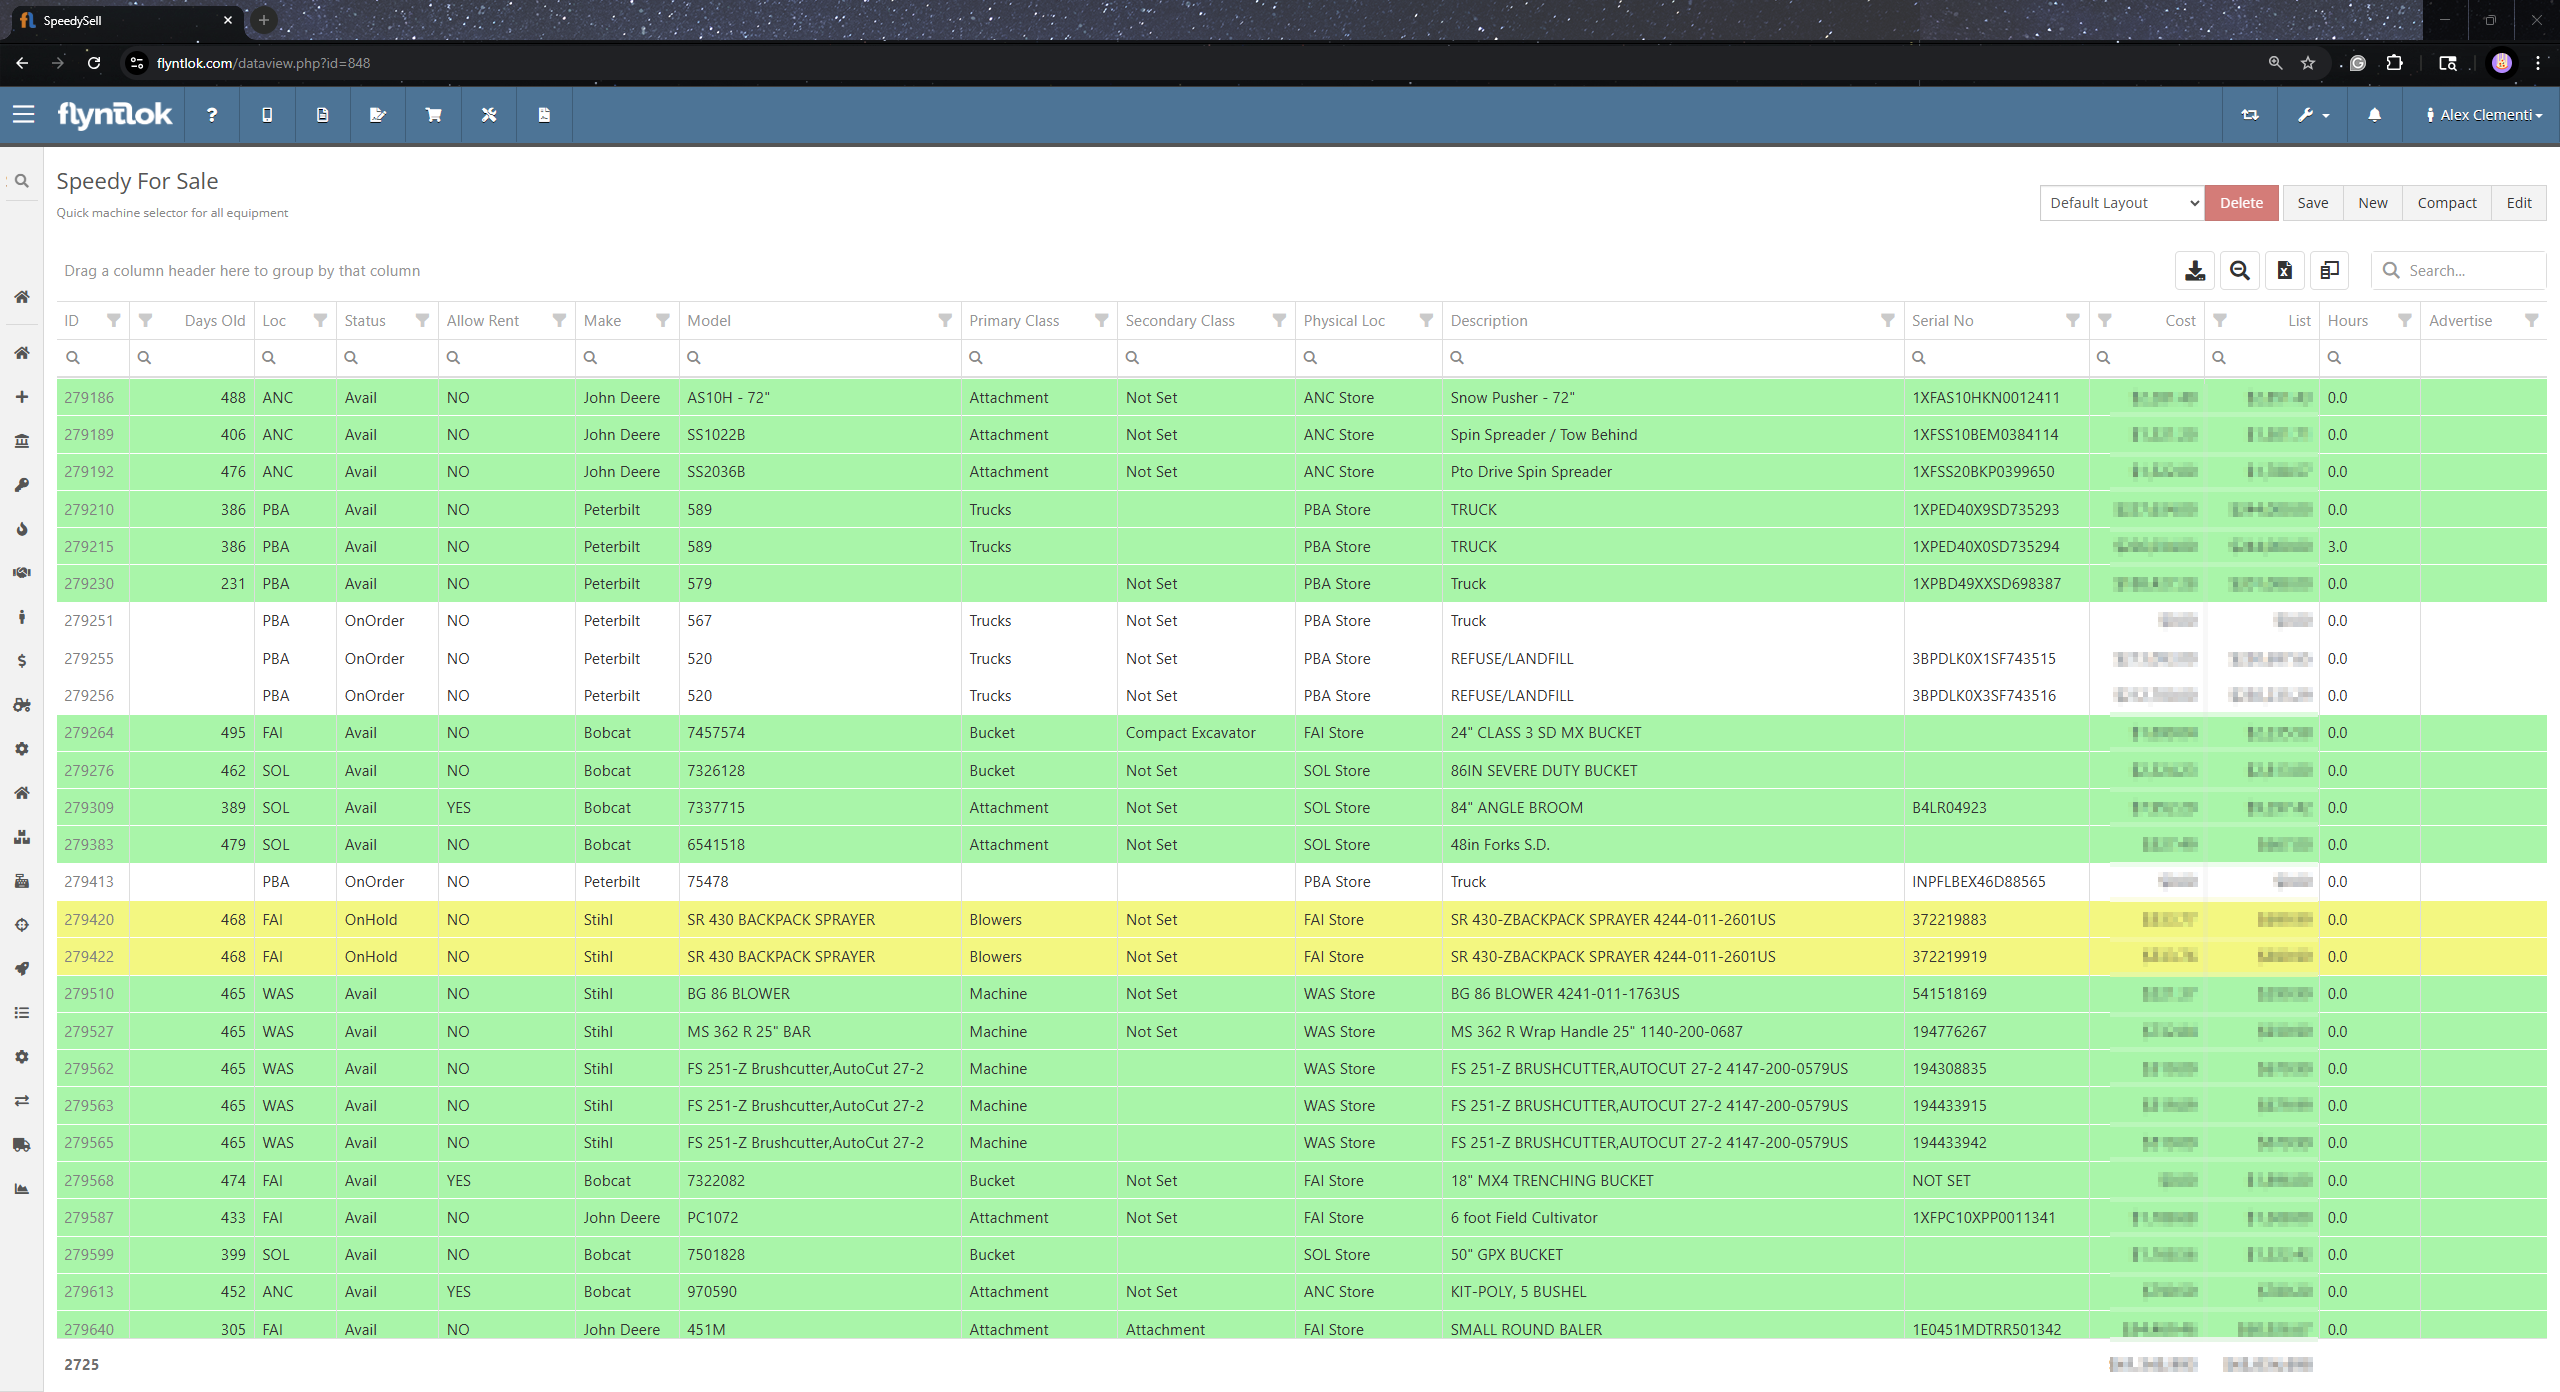Open the notifications bell
The width and height of the screenshot is (2560, 1392).
[x=2374, y=115]
